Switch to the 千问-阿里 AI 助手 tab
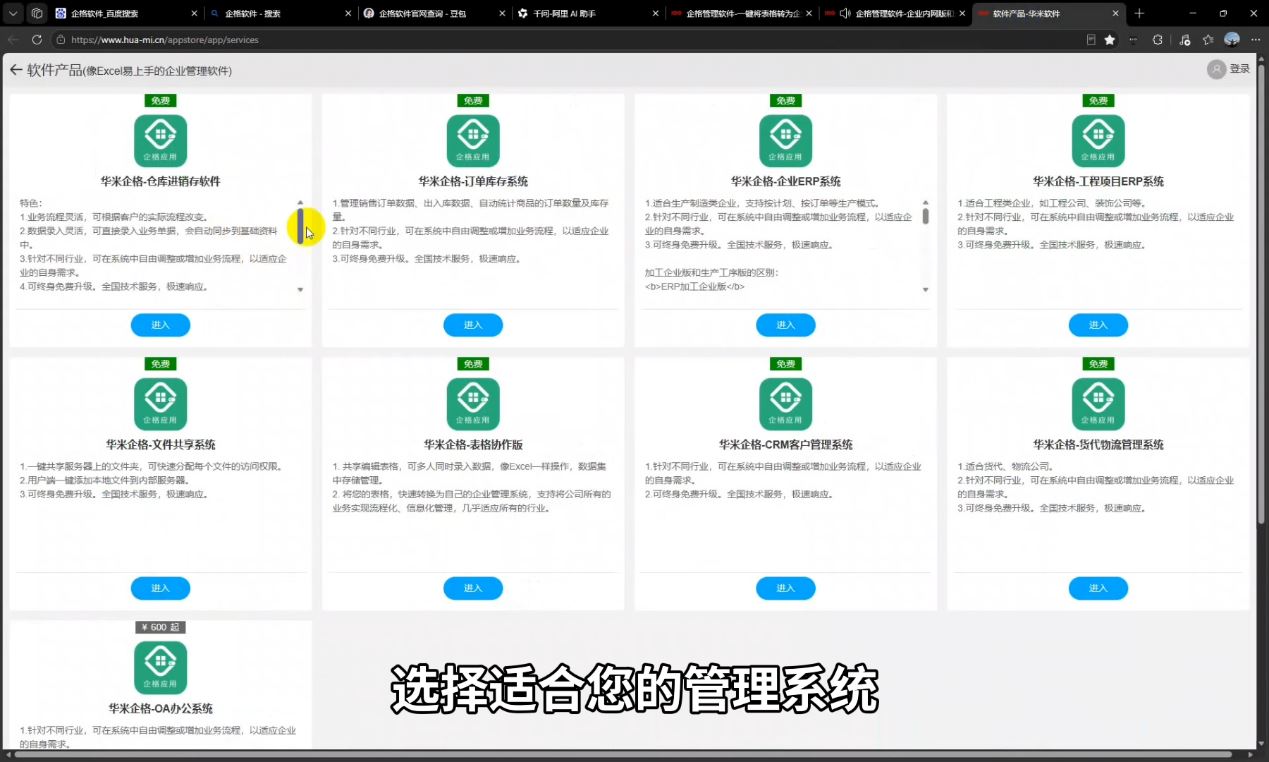1269x762 pixels. pyautogui.click(x=588, y=13)
